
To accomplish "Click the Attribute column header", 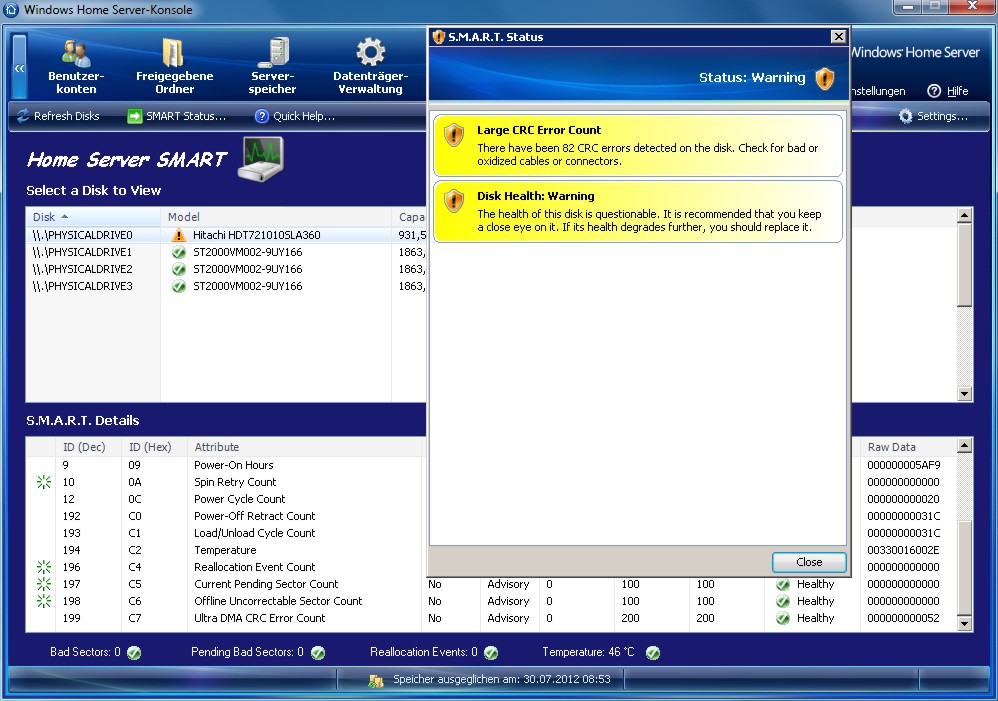I will click(x=304, y=447).
